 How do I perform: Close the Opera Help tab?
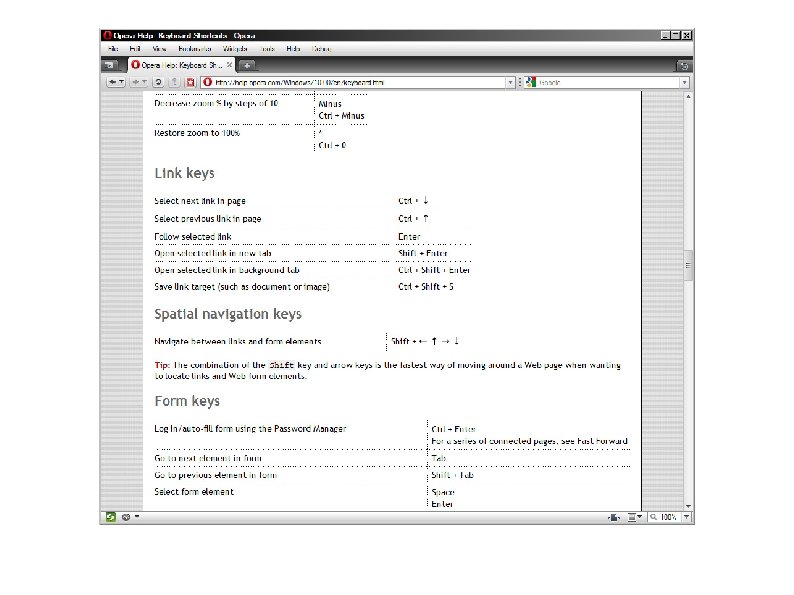pos(229,65)
